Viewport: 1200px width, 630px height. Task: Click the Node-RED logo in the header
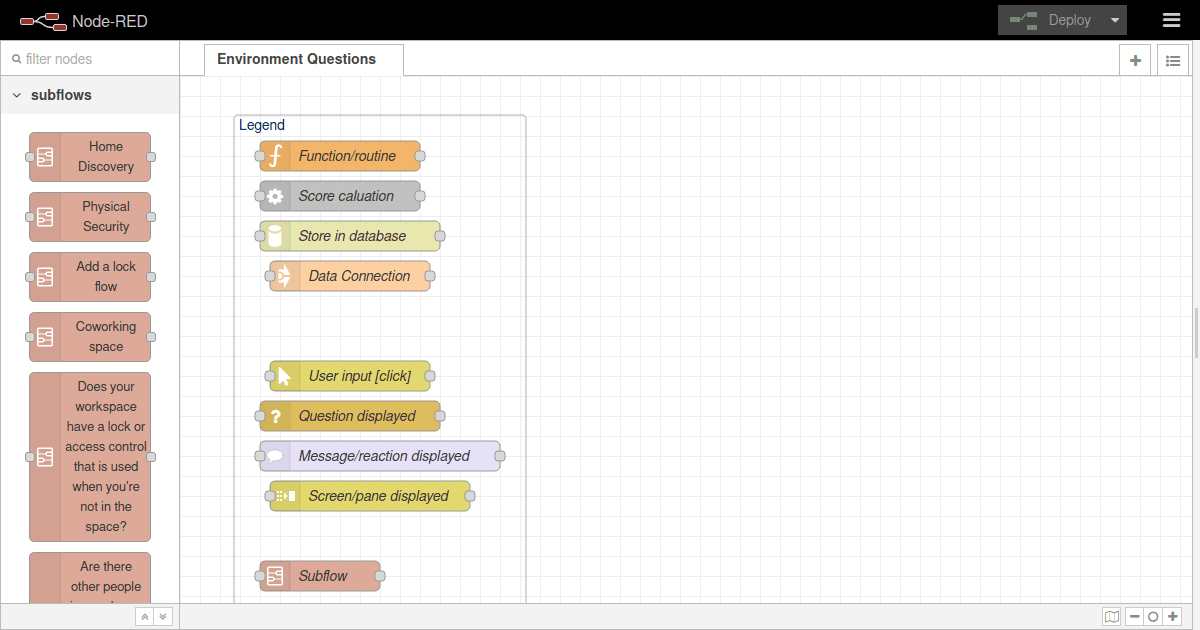click(43, 19)
